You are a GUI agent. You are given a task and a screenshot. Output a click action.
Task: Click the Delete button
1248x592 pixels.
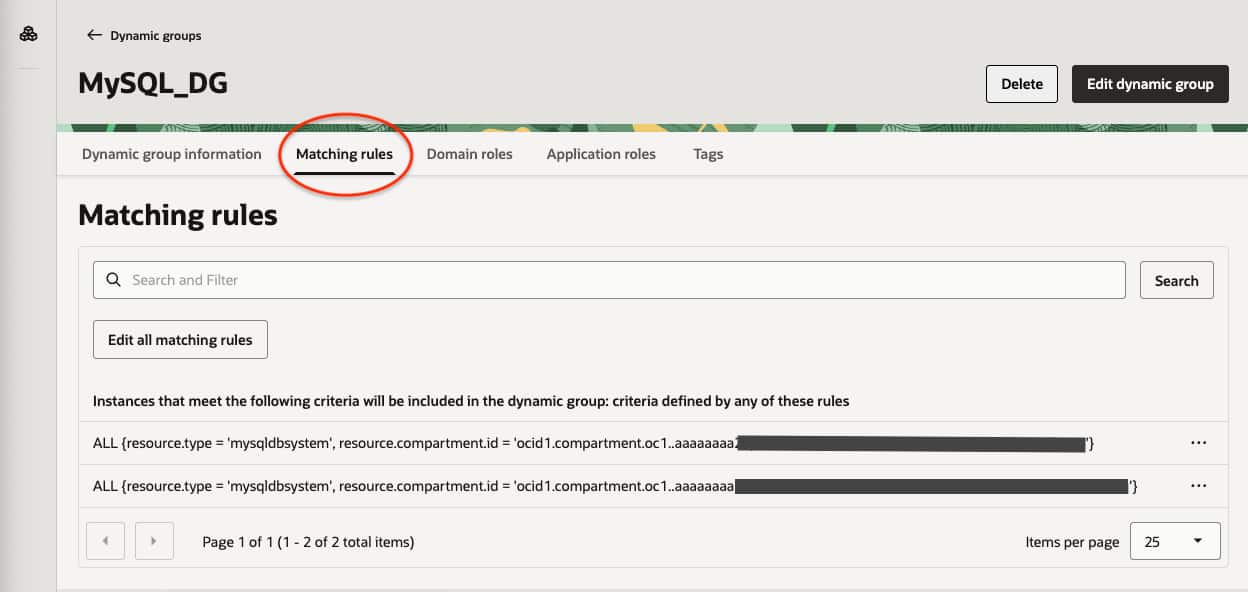coord(1022,84)
